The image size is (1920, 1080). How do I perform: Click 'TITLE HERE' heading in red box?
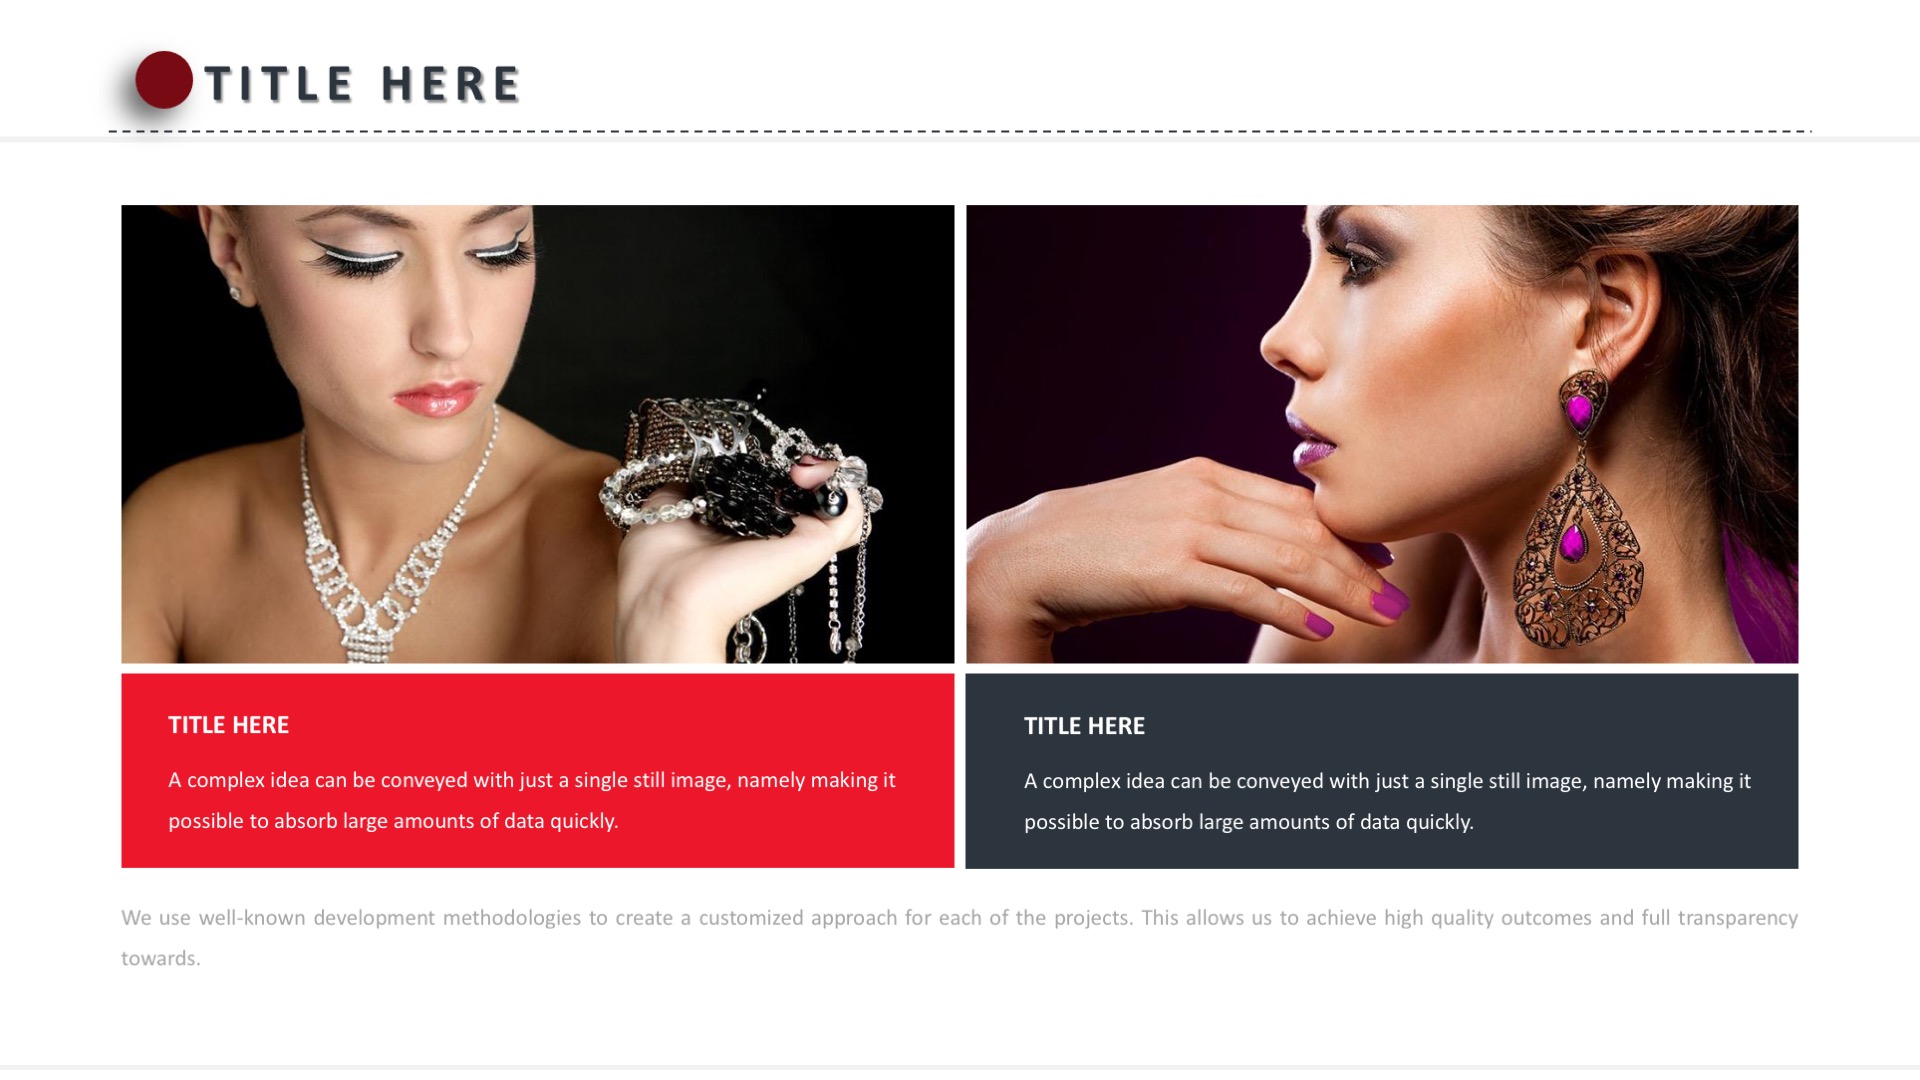228,725
